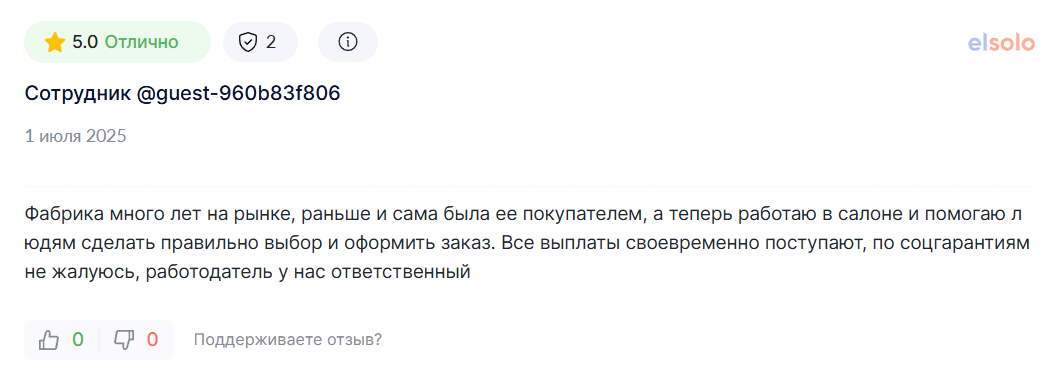
Task: Open the @guest-960b83f806 author handle
Action: coord(238,94)
